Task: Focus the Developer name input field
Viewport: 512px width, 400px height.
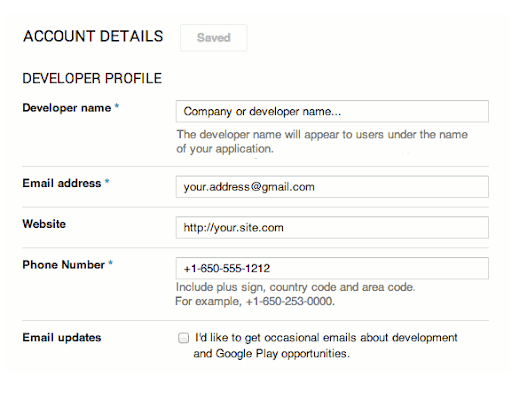Action: coord(332,111)
